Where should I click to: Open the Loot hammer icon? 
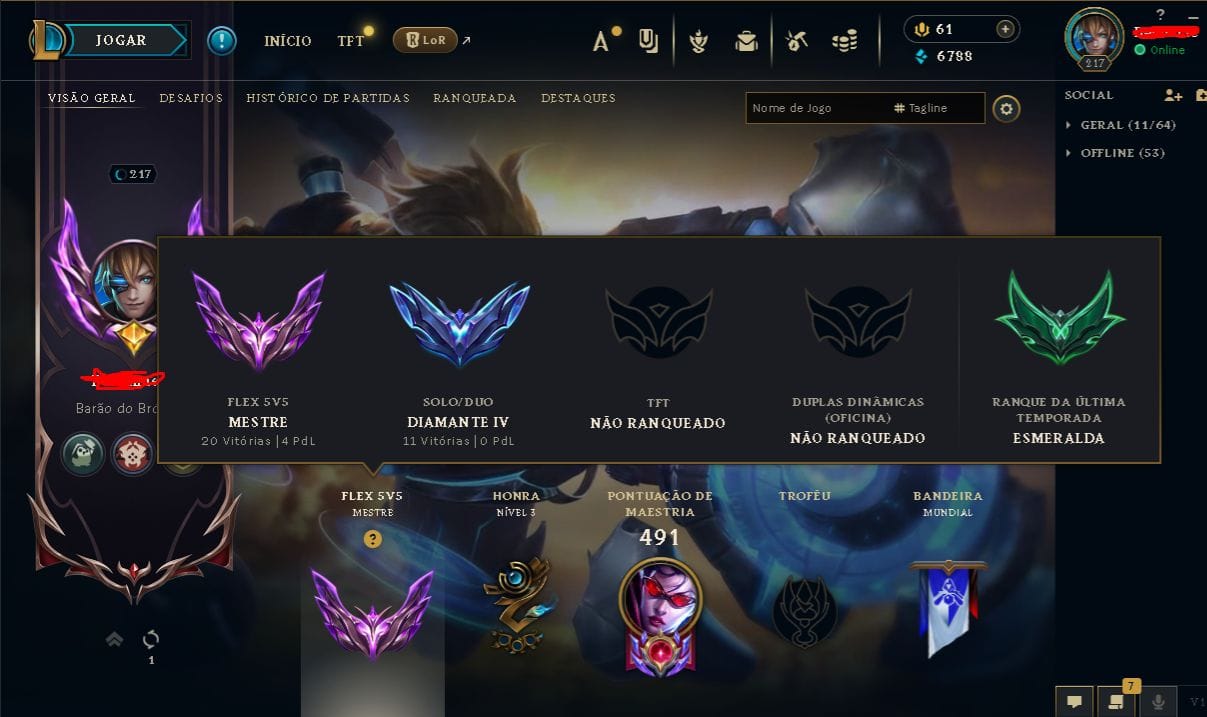click(x=796, y=41)
